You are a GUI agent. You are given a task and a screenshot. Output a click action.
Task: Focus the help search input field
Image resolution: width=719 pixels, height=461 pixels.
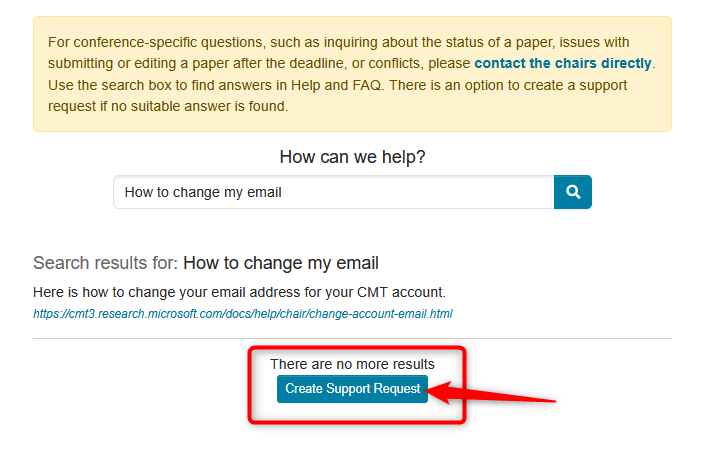(x=333, y=192)
